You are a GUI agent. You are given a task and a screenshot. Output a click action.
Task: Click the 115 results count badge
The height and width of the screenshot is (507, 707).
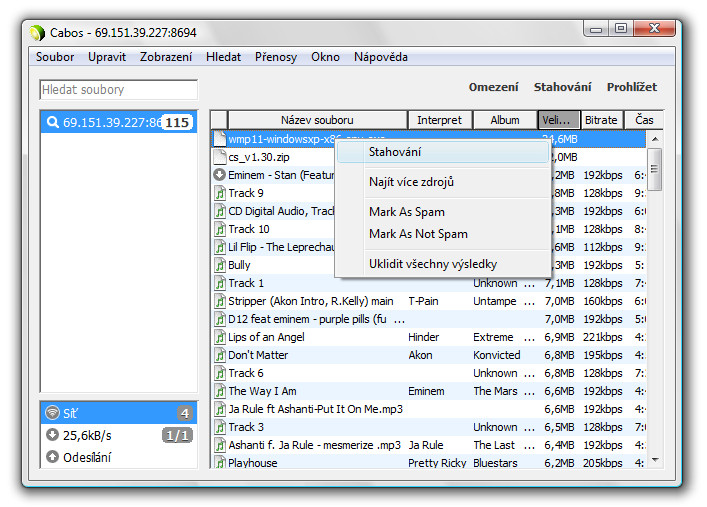pyautogui.click(x=177, y=122)
